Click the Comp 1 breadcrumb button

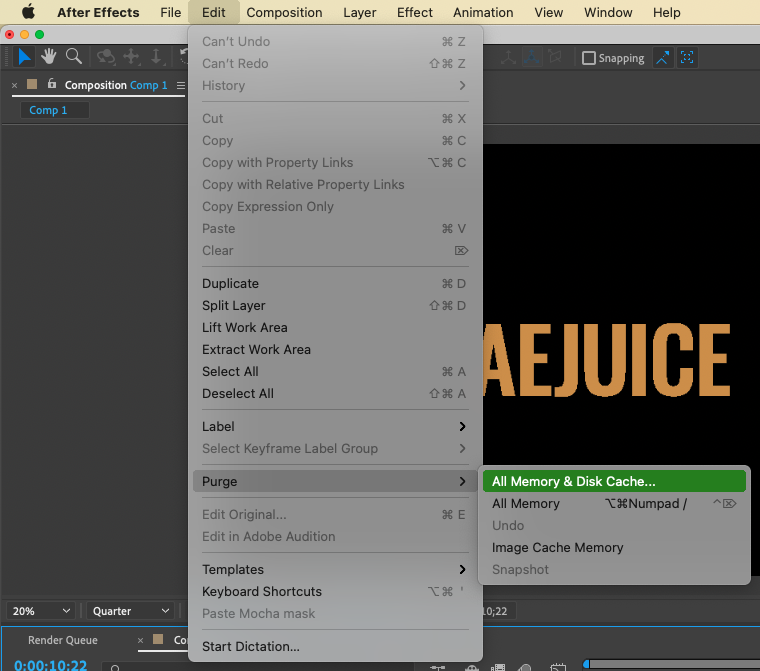[48, 110]
